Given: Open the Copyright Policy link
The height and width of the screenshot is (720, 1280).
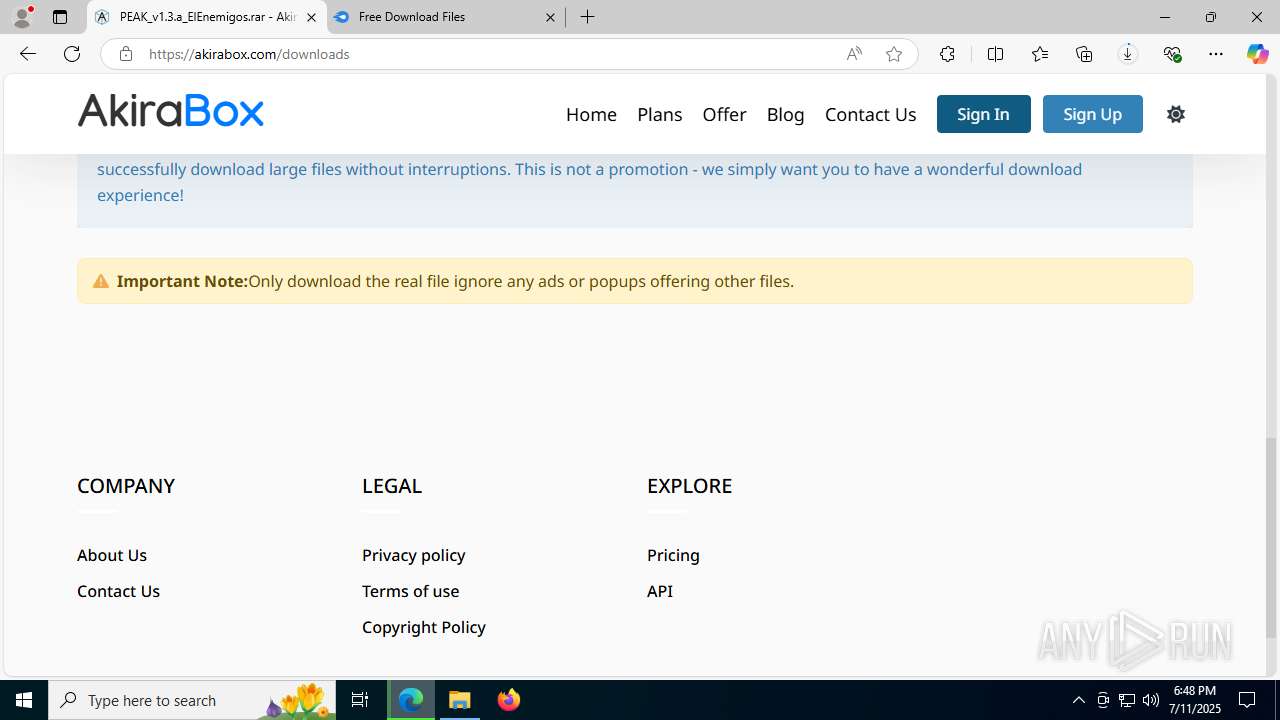Looking at the screenshot, I should coord(424,627).
